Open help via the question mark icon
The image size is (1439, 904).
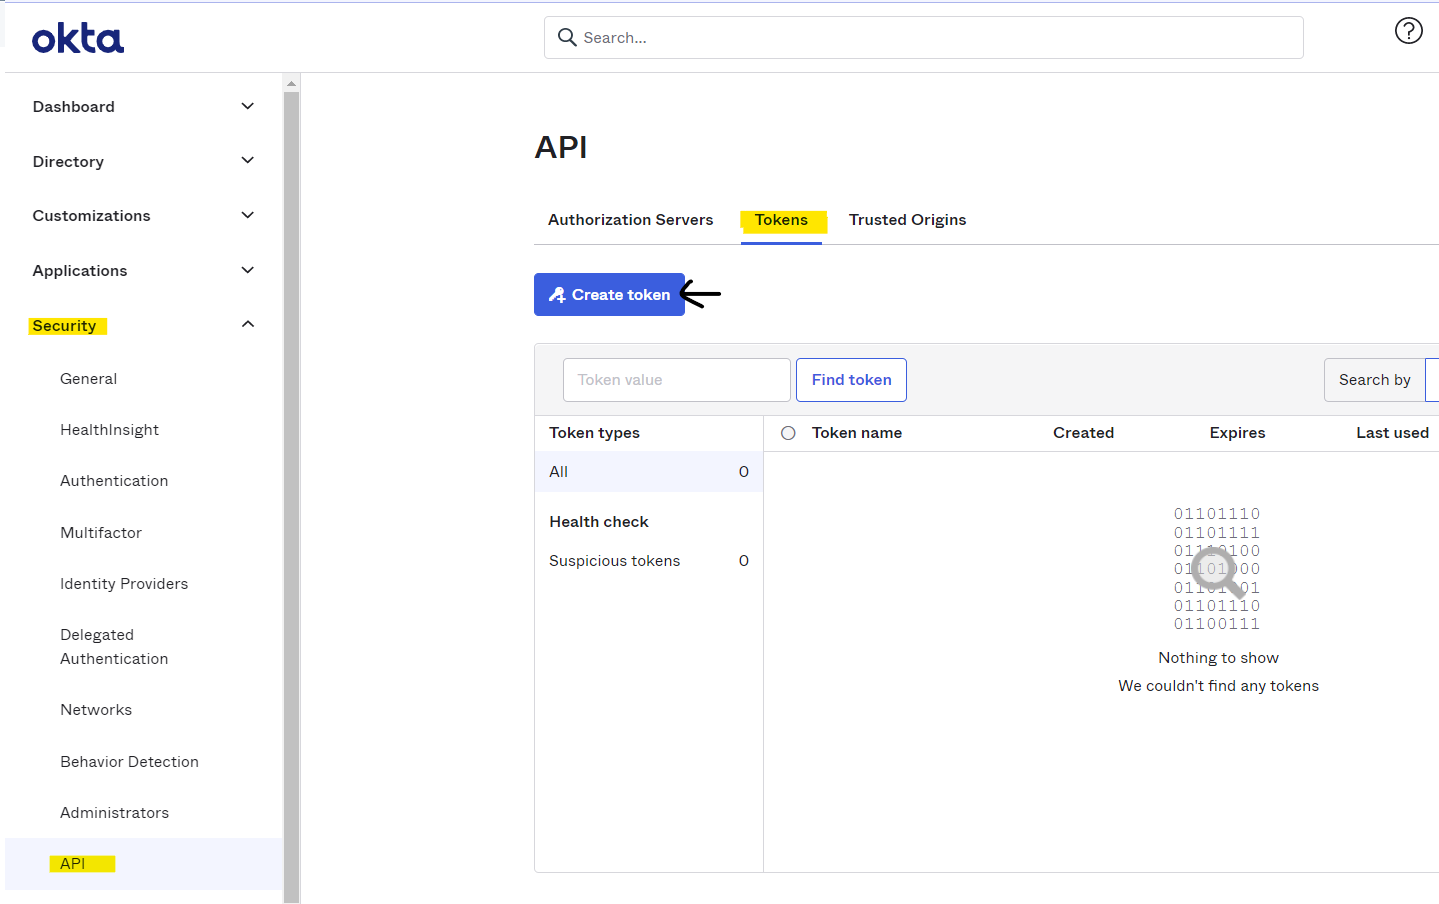pyautogui.click(x=1408, y=30)
